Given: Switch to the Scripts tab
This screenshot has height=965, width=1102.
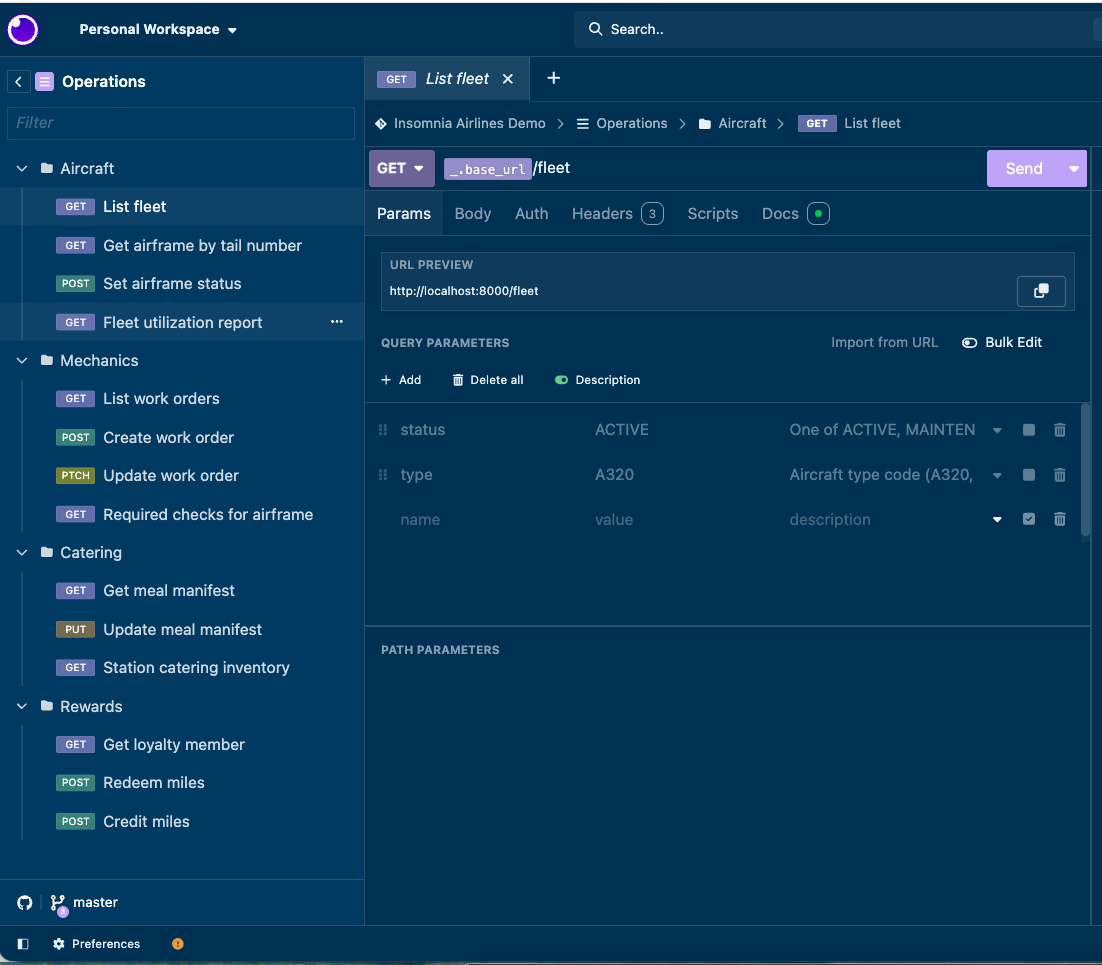Looking at the screenshot, I should [x=712, y=214].
